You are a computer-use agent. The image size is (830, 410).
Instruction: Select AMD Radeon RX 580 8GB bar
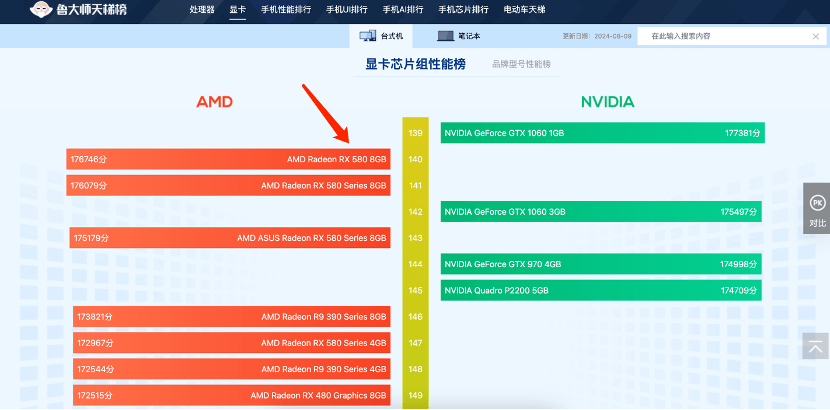point(228,159)
